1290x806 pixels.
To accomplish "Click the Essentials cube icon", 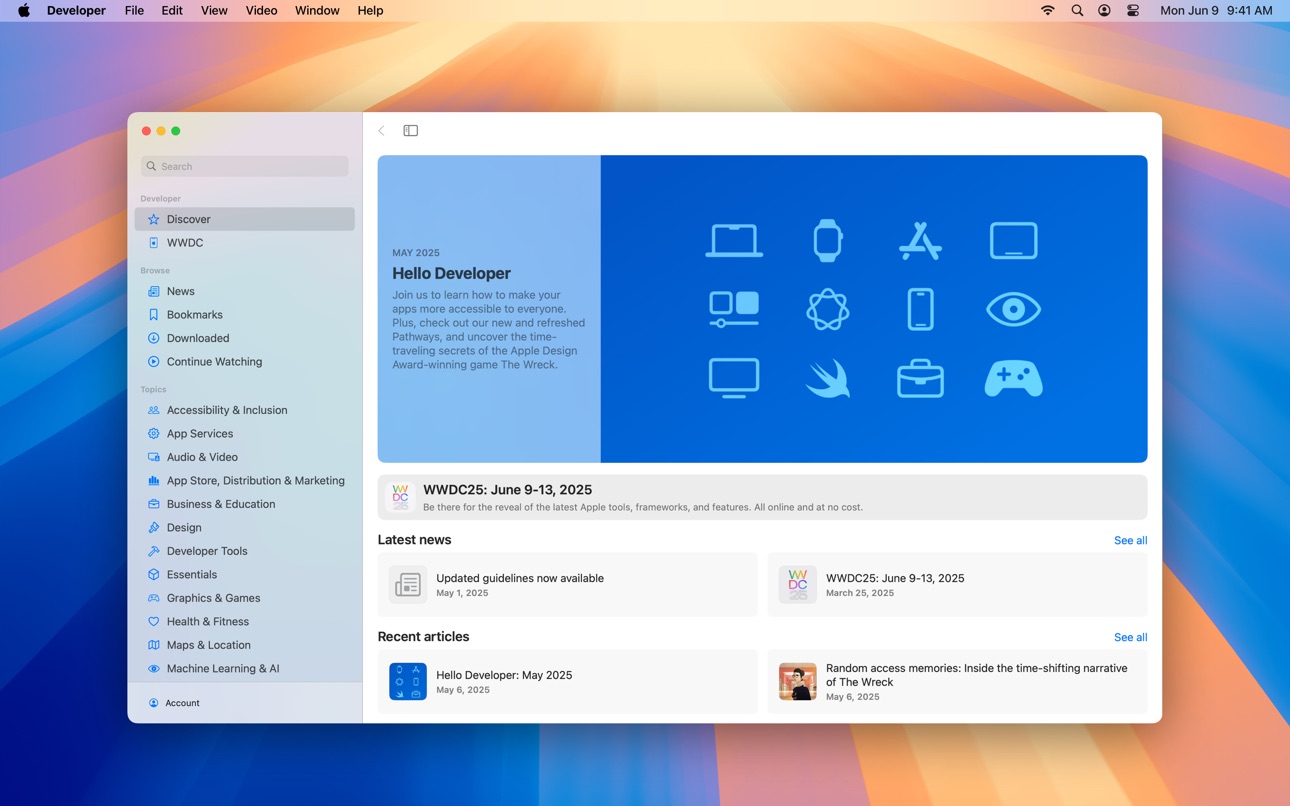I will 153,575.
